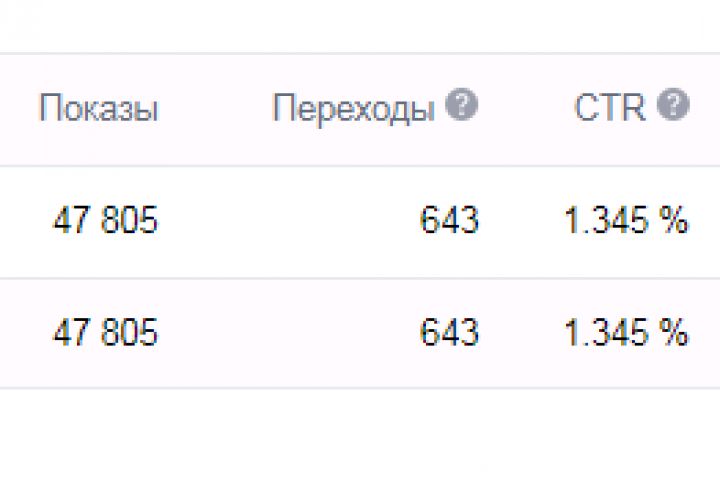The width and height of the screenshot is (720, 480).
Task: Click blank area left of bottom row's 47 805
Action: (x=22, y=333)
